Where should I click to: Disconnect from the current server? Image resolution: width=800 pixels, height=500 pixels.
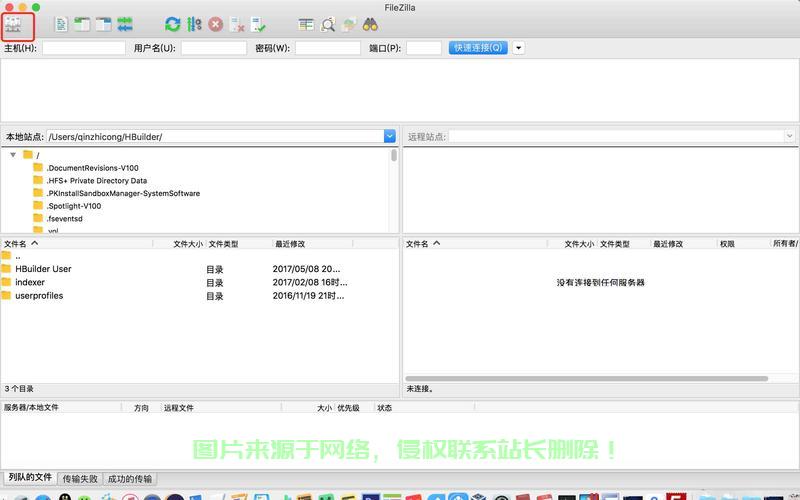pyautogui.click(x=237, y=24)
